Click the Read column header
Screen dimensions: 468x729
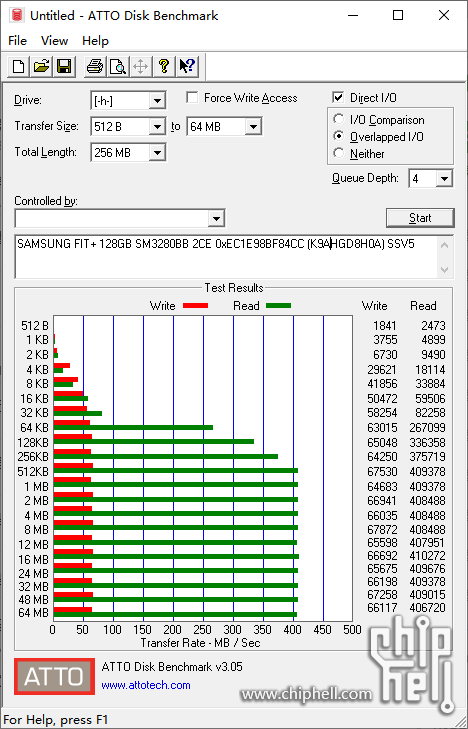[423, 306]
